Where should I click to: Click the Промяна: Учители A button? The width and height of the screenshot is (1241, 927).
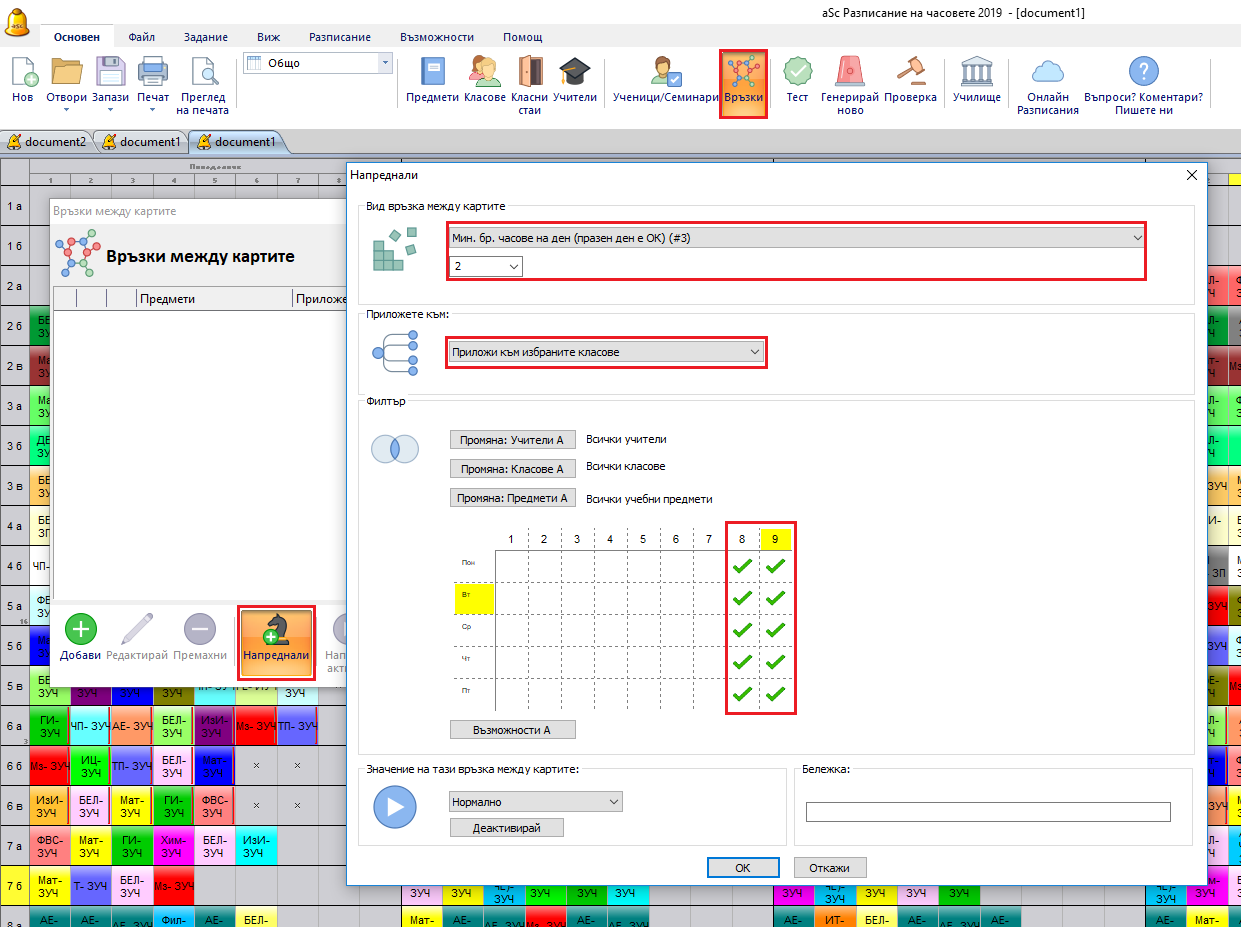click(x=512, y=440)
